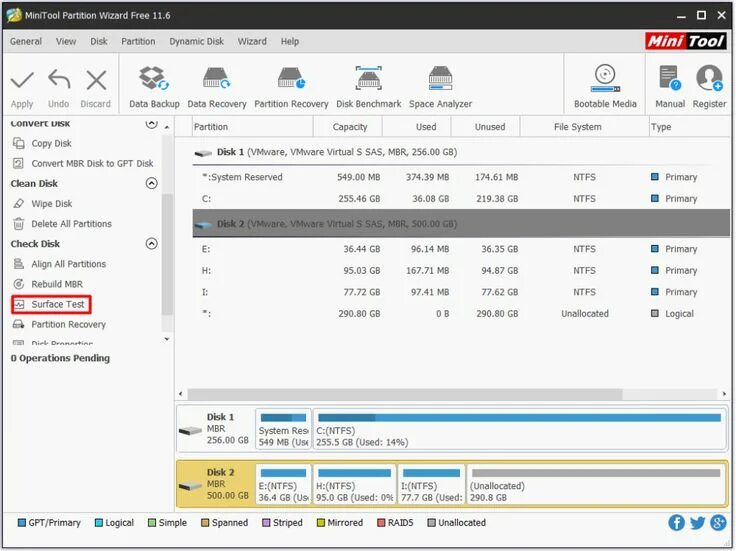Image resolution: width=736 pixels, height=551 pixels.
Task: Open the Data Recovery tool
Action: click(x=216, y=87)
